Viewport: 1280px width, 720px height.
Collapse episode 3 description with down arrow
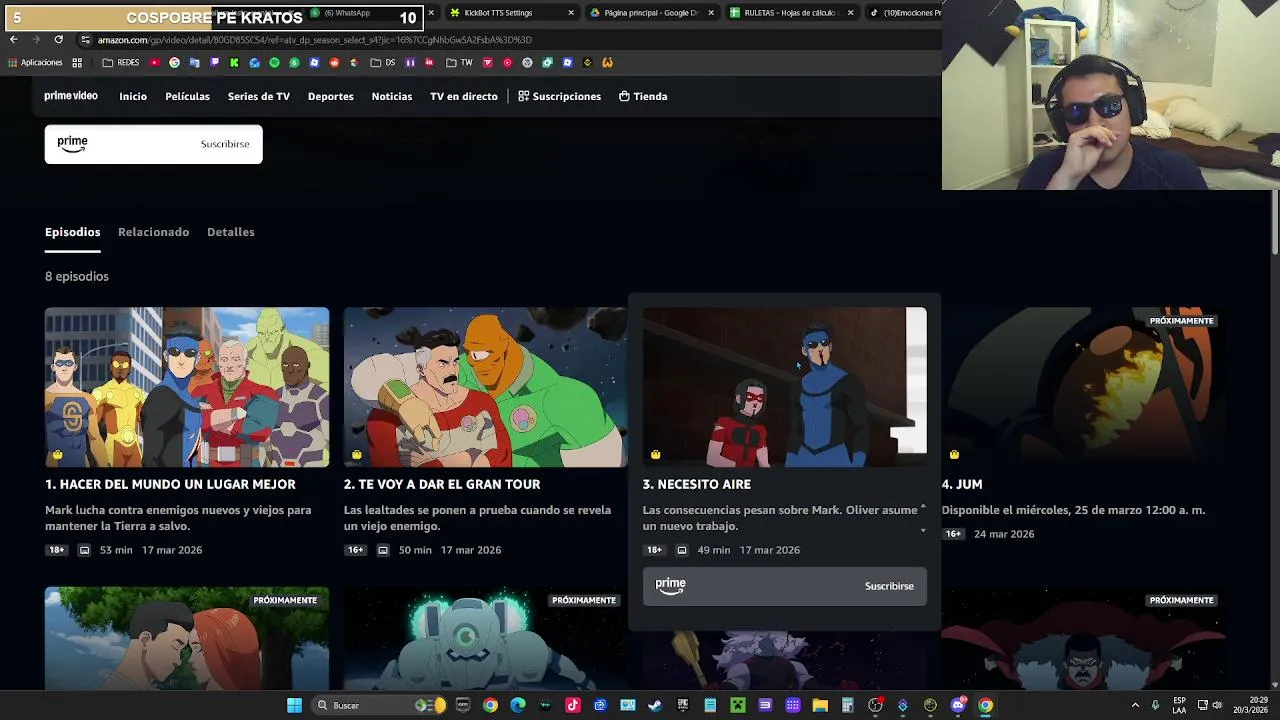coord(923,531)
